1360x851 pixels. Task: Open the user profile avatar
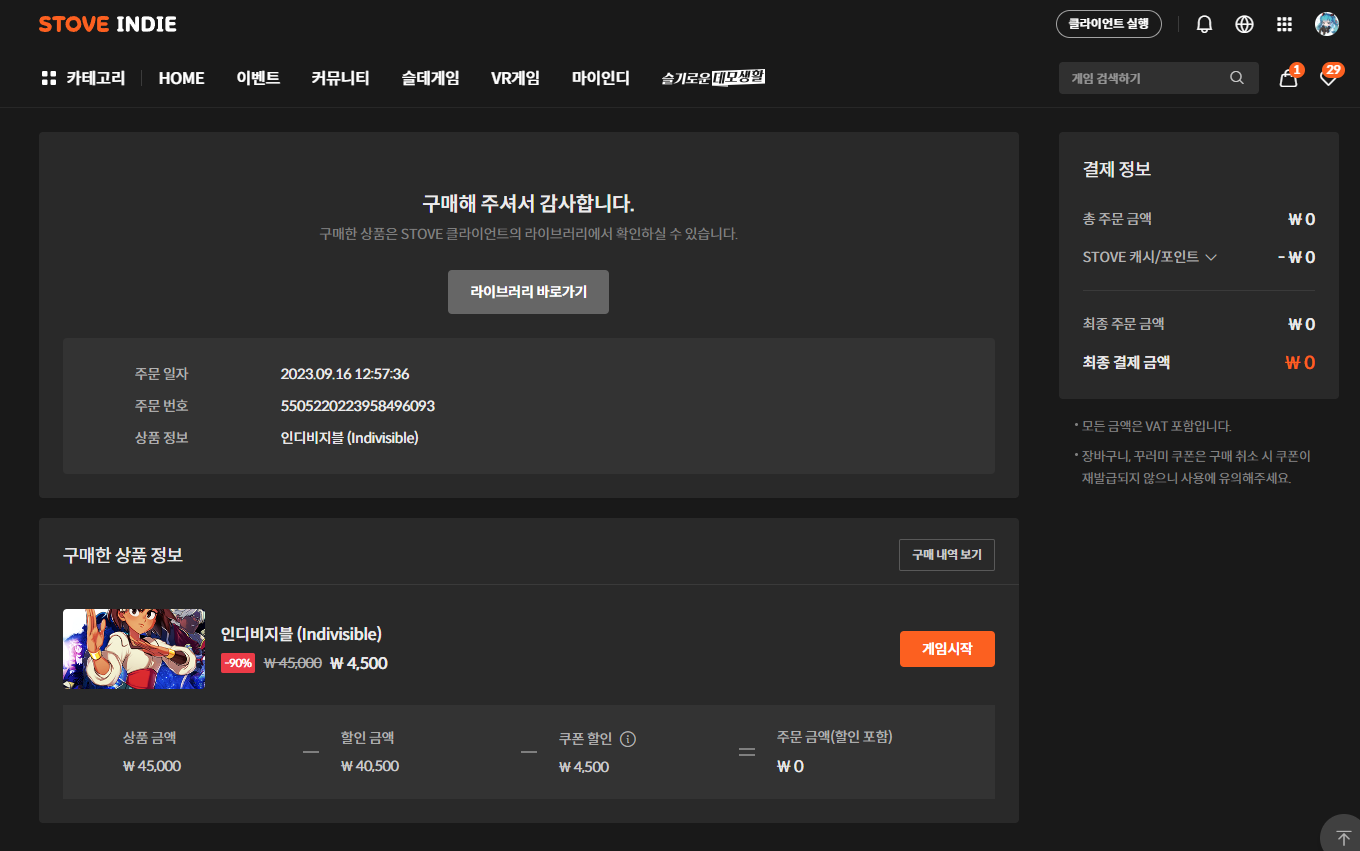[x=1326, y=24]
